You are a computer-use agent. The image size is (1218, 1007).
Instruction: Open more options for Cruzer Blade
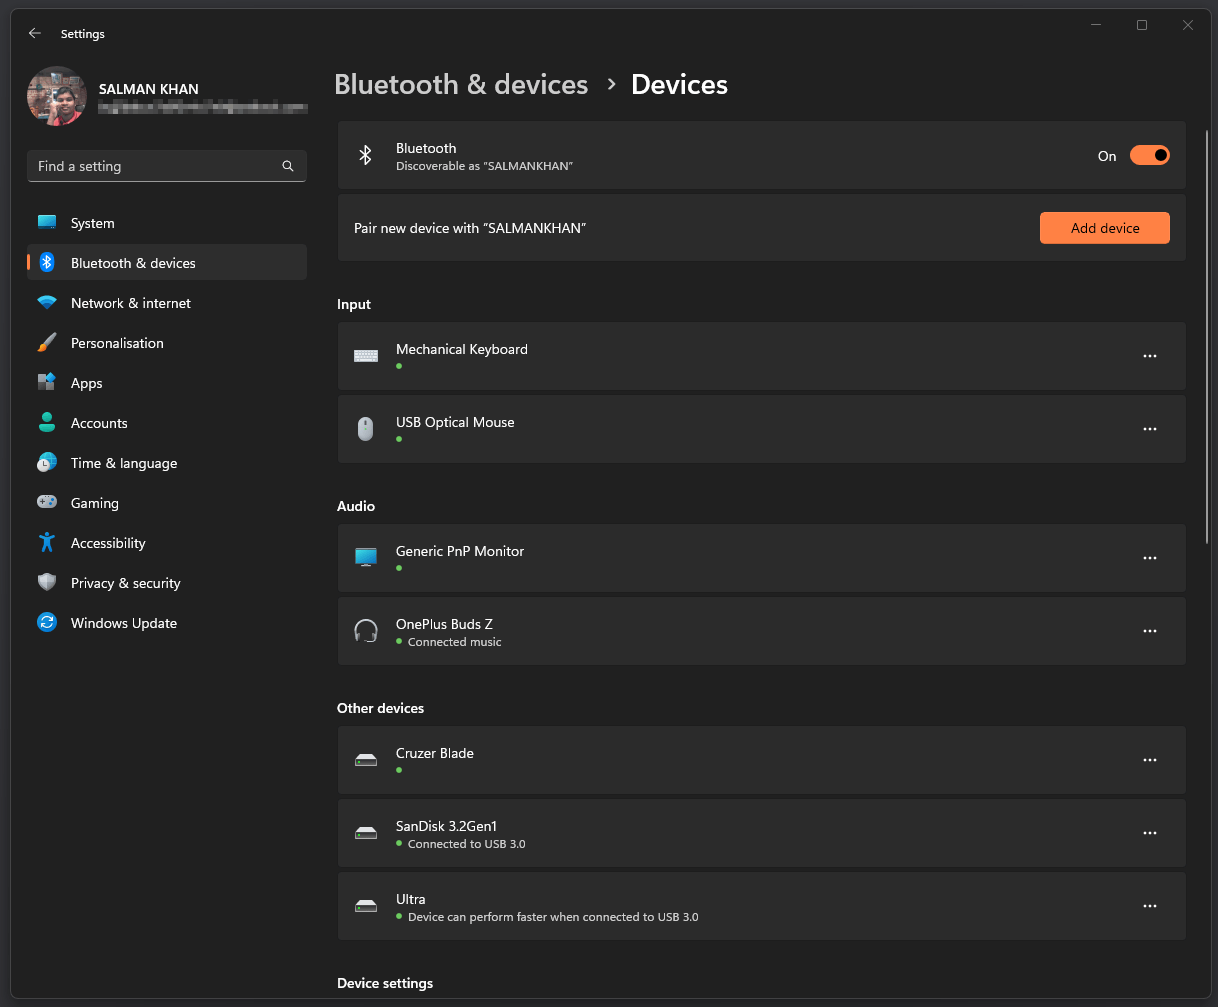tap(1149, 760)
